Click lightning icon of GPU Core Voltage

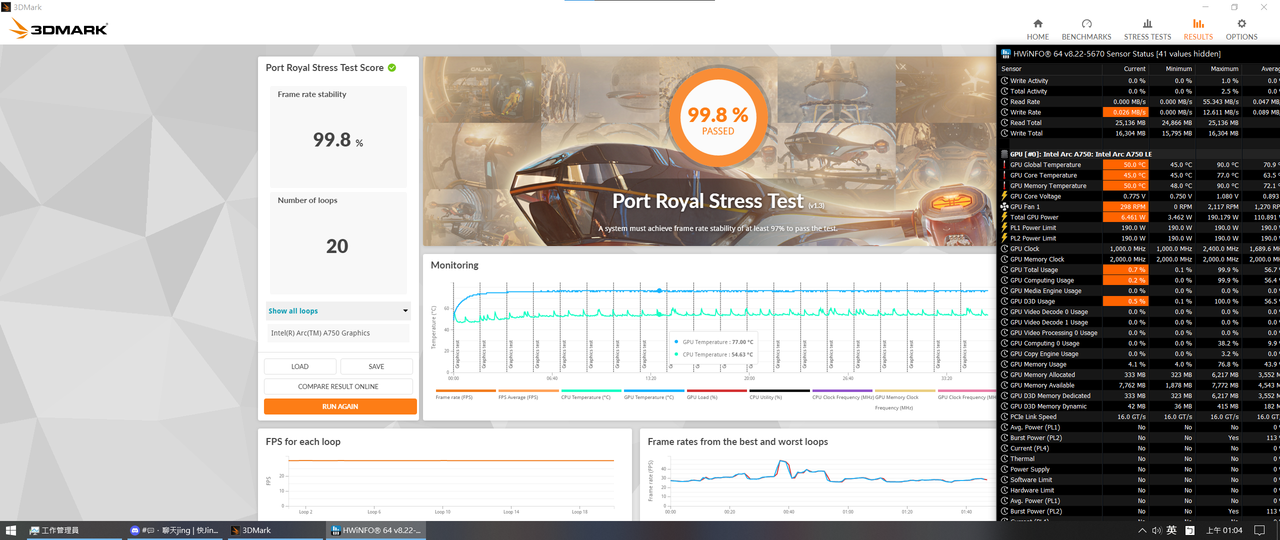(x=1004, y=196)
